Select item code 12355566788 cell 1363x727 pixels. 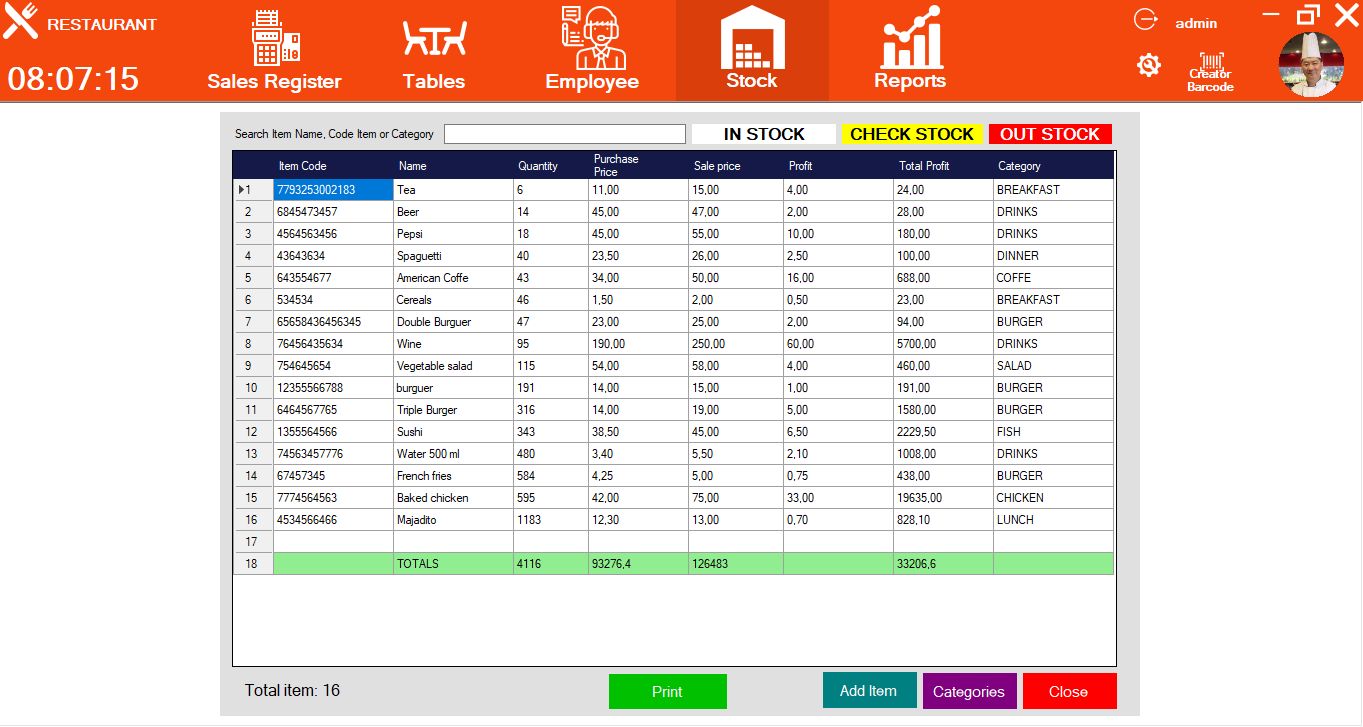[x=334, y=388]
